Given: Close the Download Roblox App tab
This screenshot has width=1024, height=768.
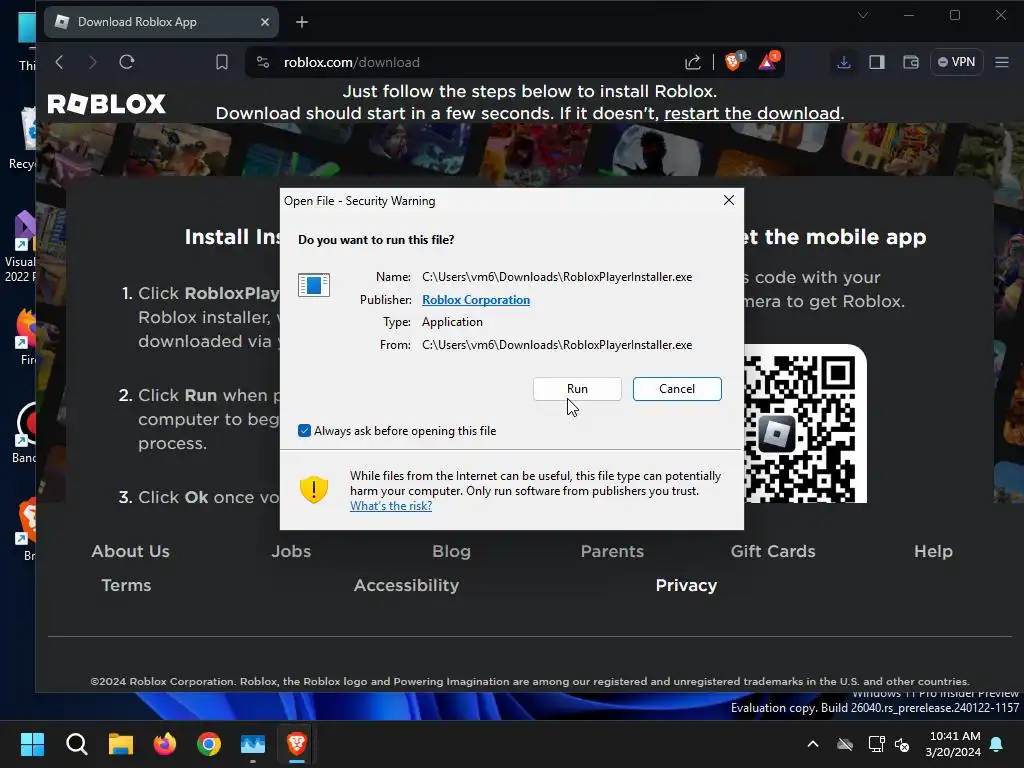Looking at the screenshot, I should coord(264,22).
